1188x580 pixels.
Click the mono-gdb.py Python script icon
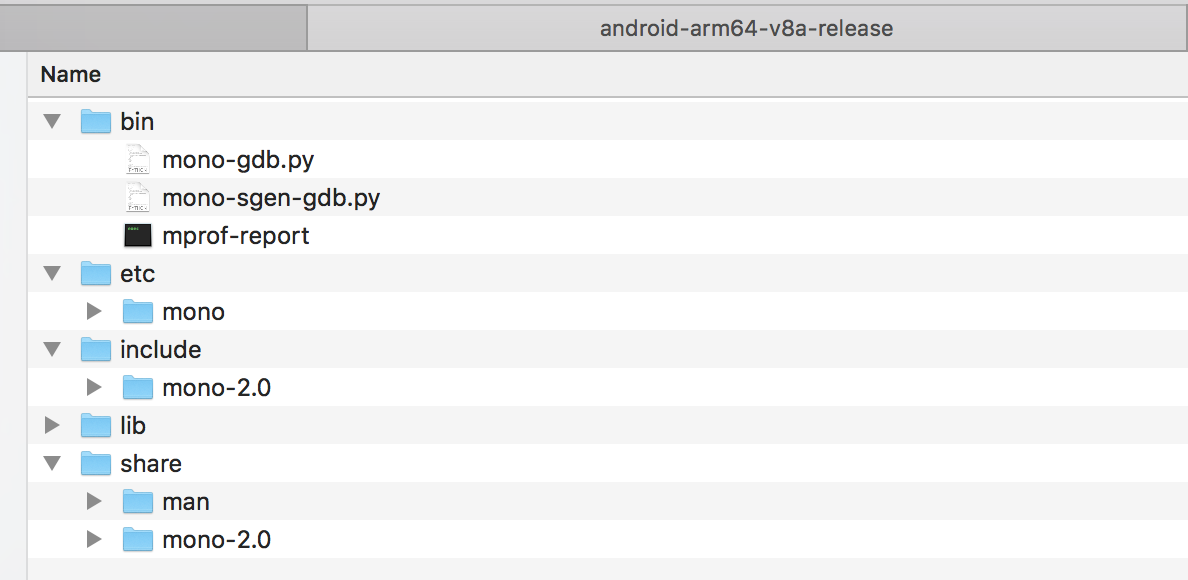click(137, 159)
